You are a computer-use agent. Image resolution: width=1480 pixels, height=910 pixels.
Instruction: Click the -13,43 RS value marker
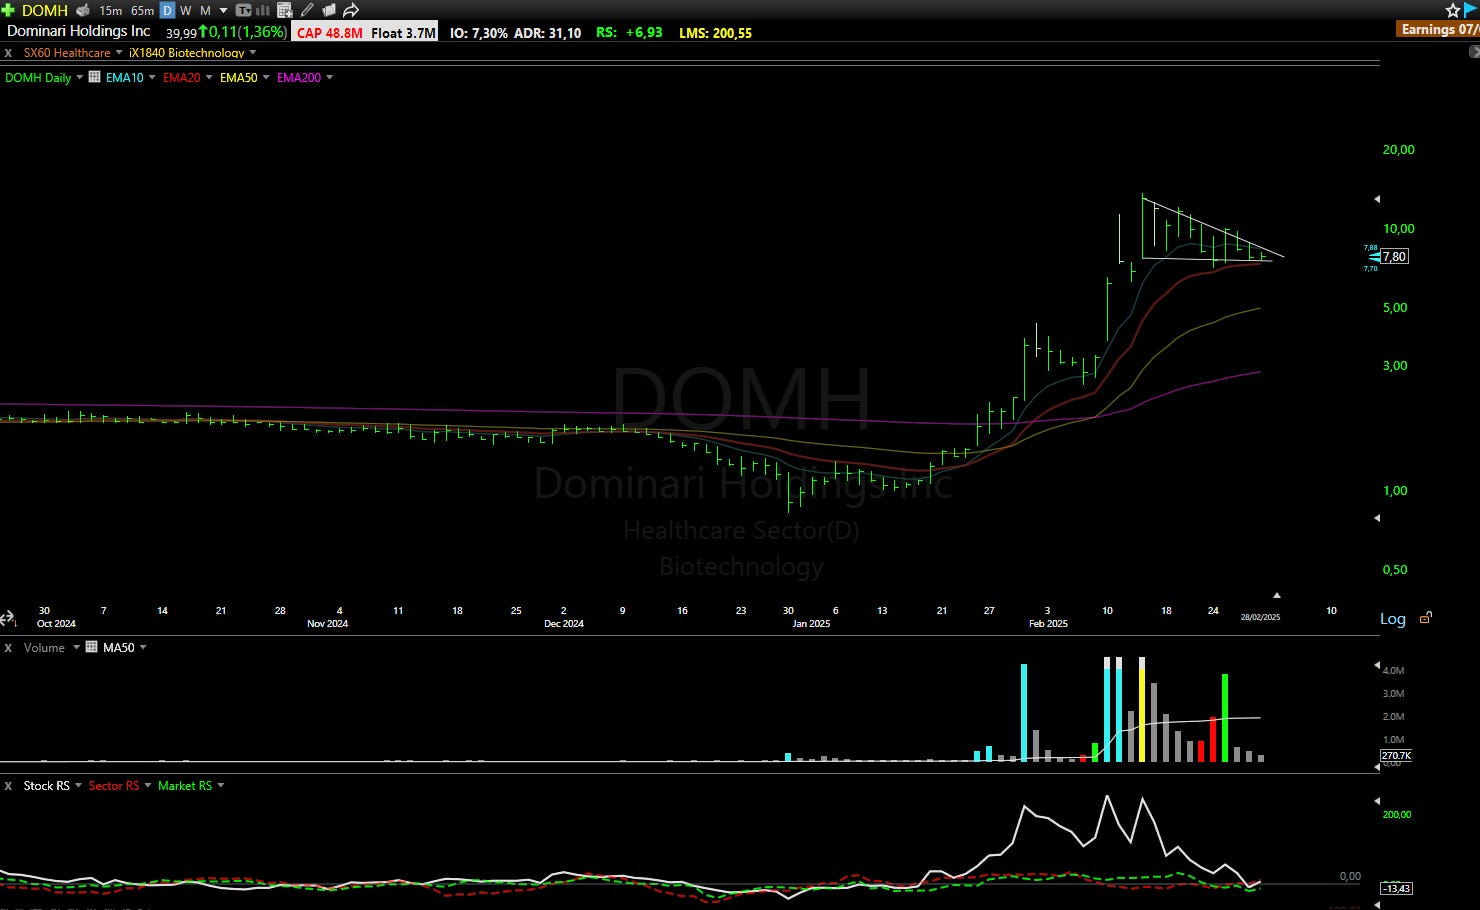click(1396, 888)
